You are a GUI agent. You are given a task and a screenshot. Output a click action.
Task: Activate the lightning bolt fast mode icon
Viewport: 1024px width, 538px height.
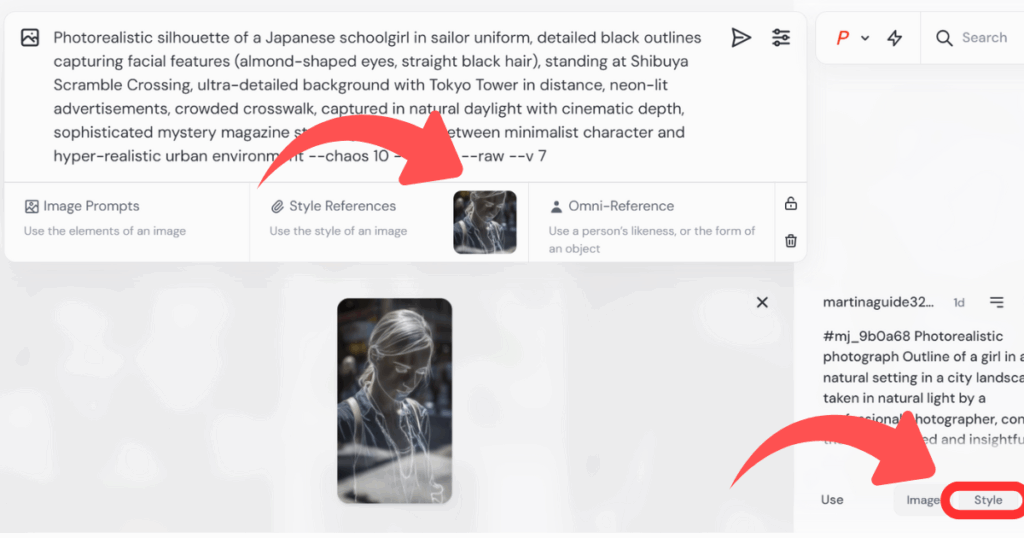[895, 38]
